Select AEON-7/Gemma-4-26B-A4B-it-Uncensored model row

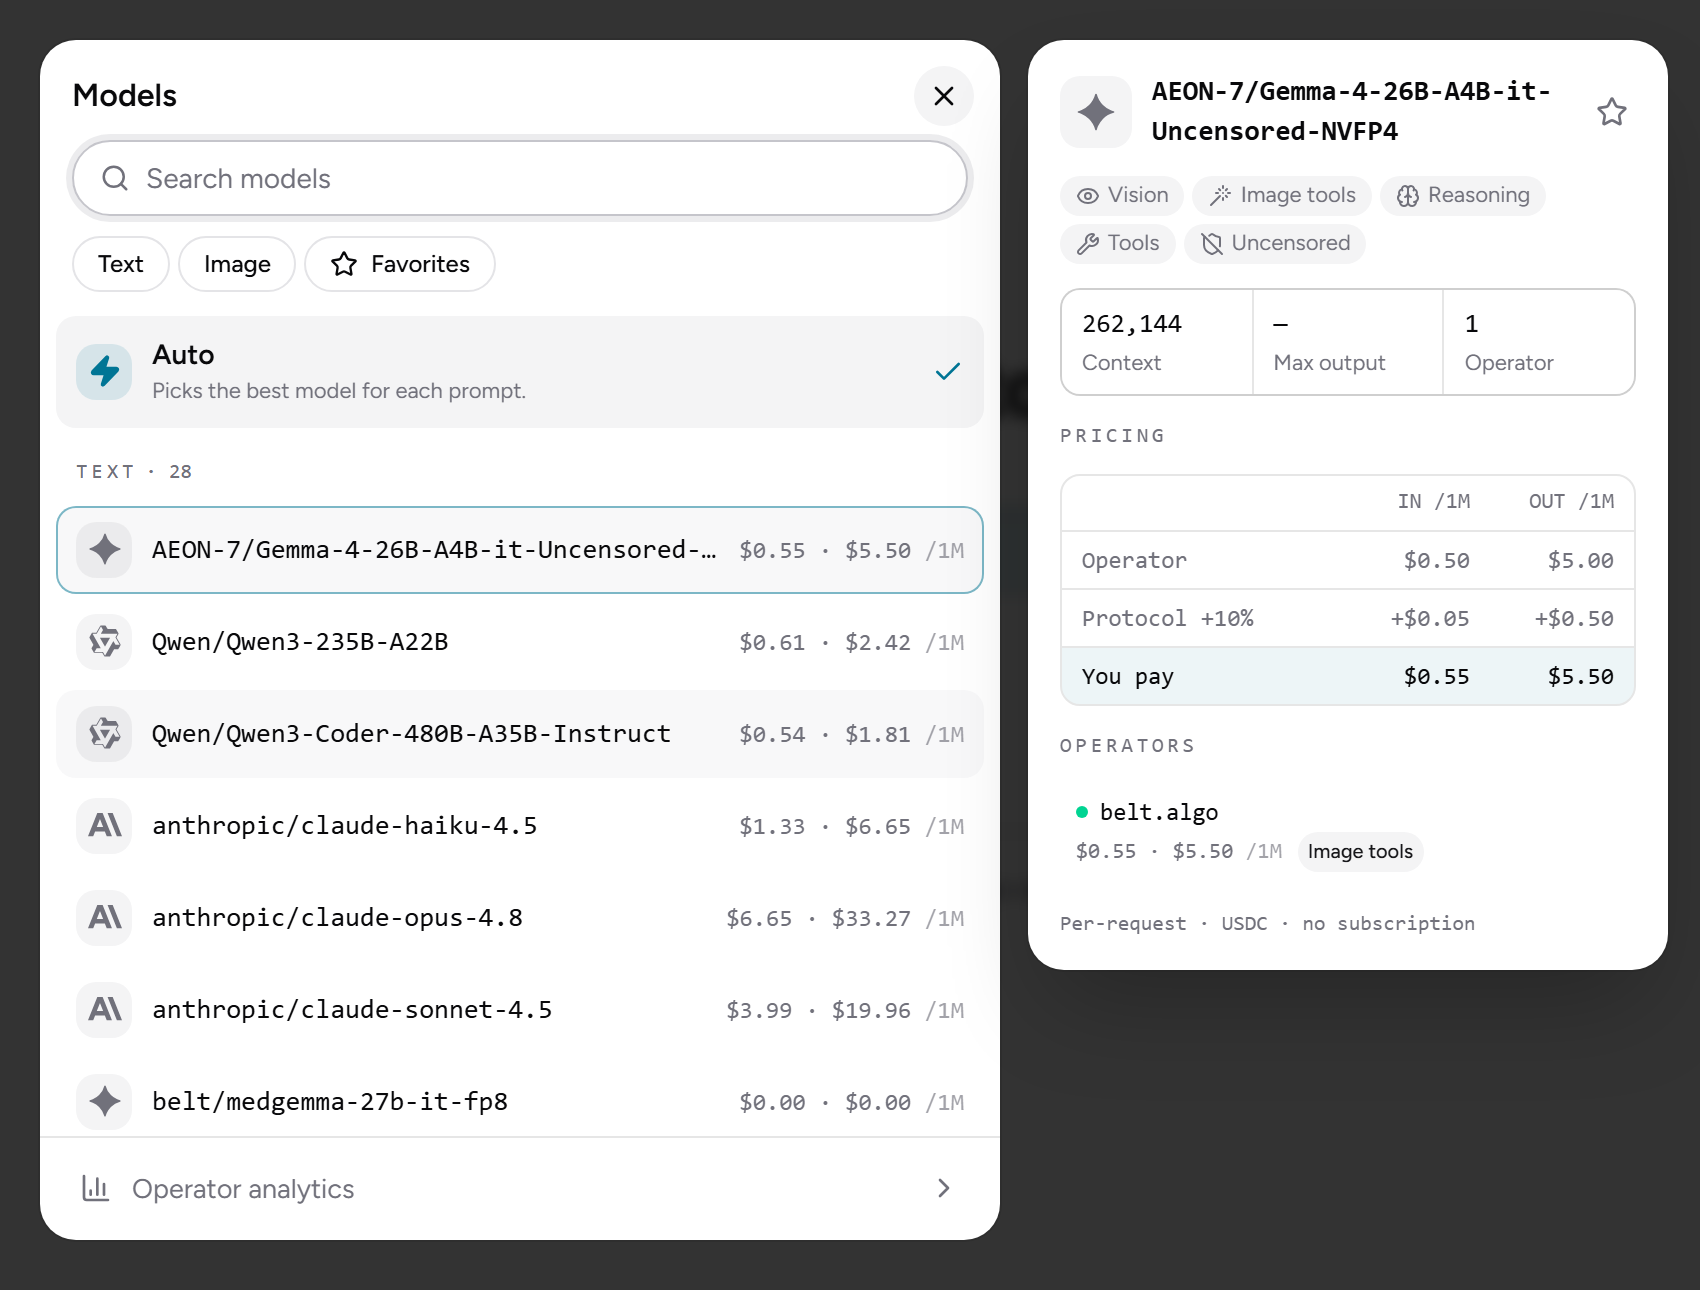tap(520, 550)
